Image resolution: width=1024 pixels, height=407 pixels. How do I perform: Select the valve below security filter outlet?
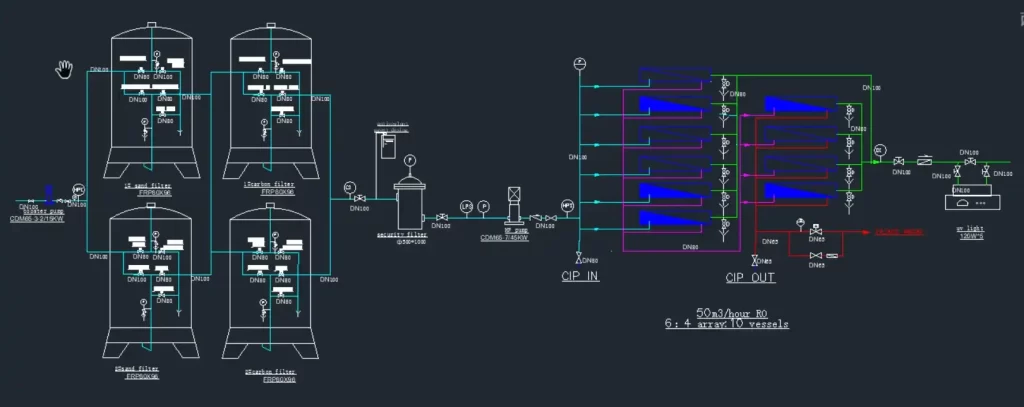coord(441,218)
